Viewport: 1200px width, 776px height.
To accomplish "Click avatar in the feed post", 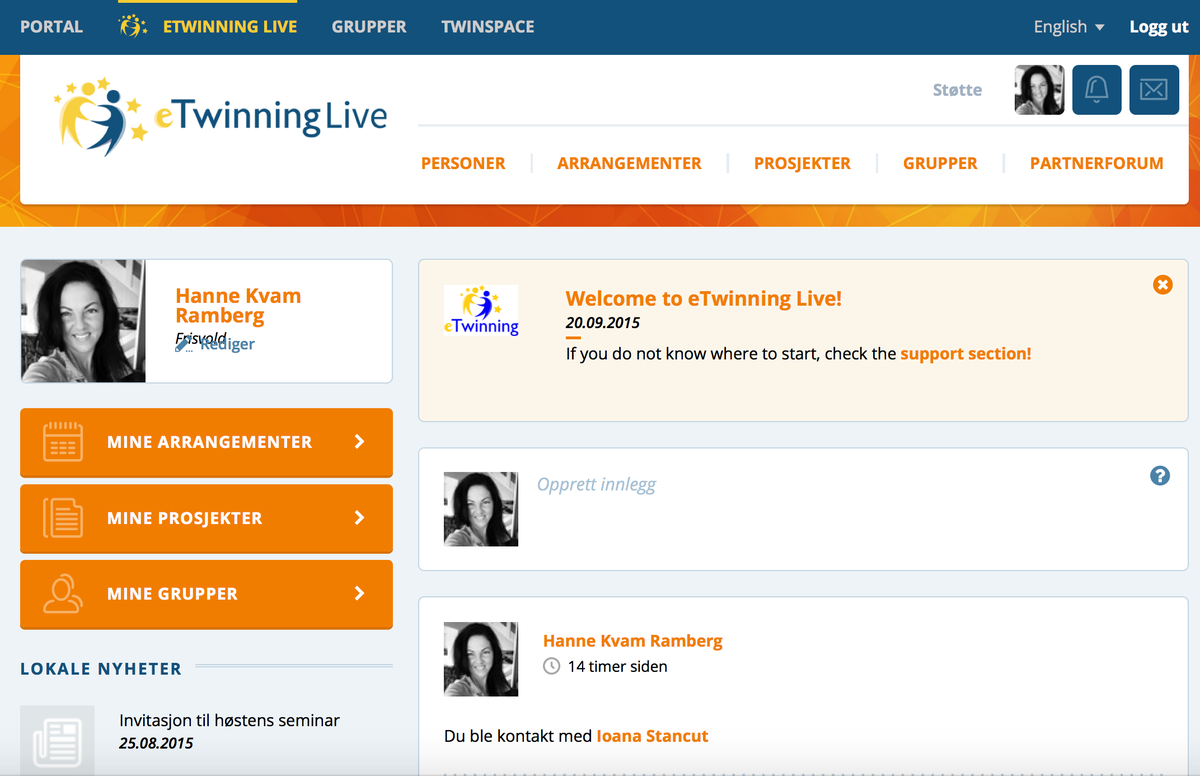I will pyautogui.click(x=481, y=659).
